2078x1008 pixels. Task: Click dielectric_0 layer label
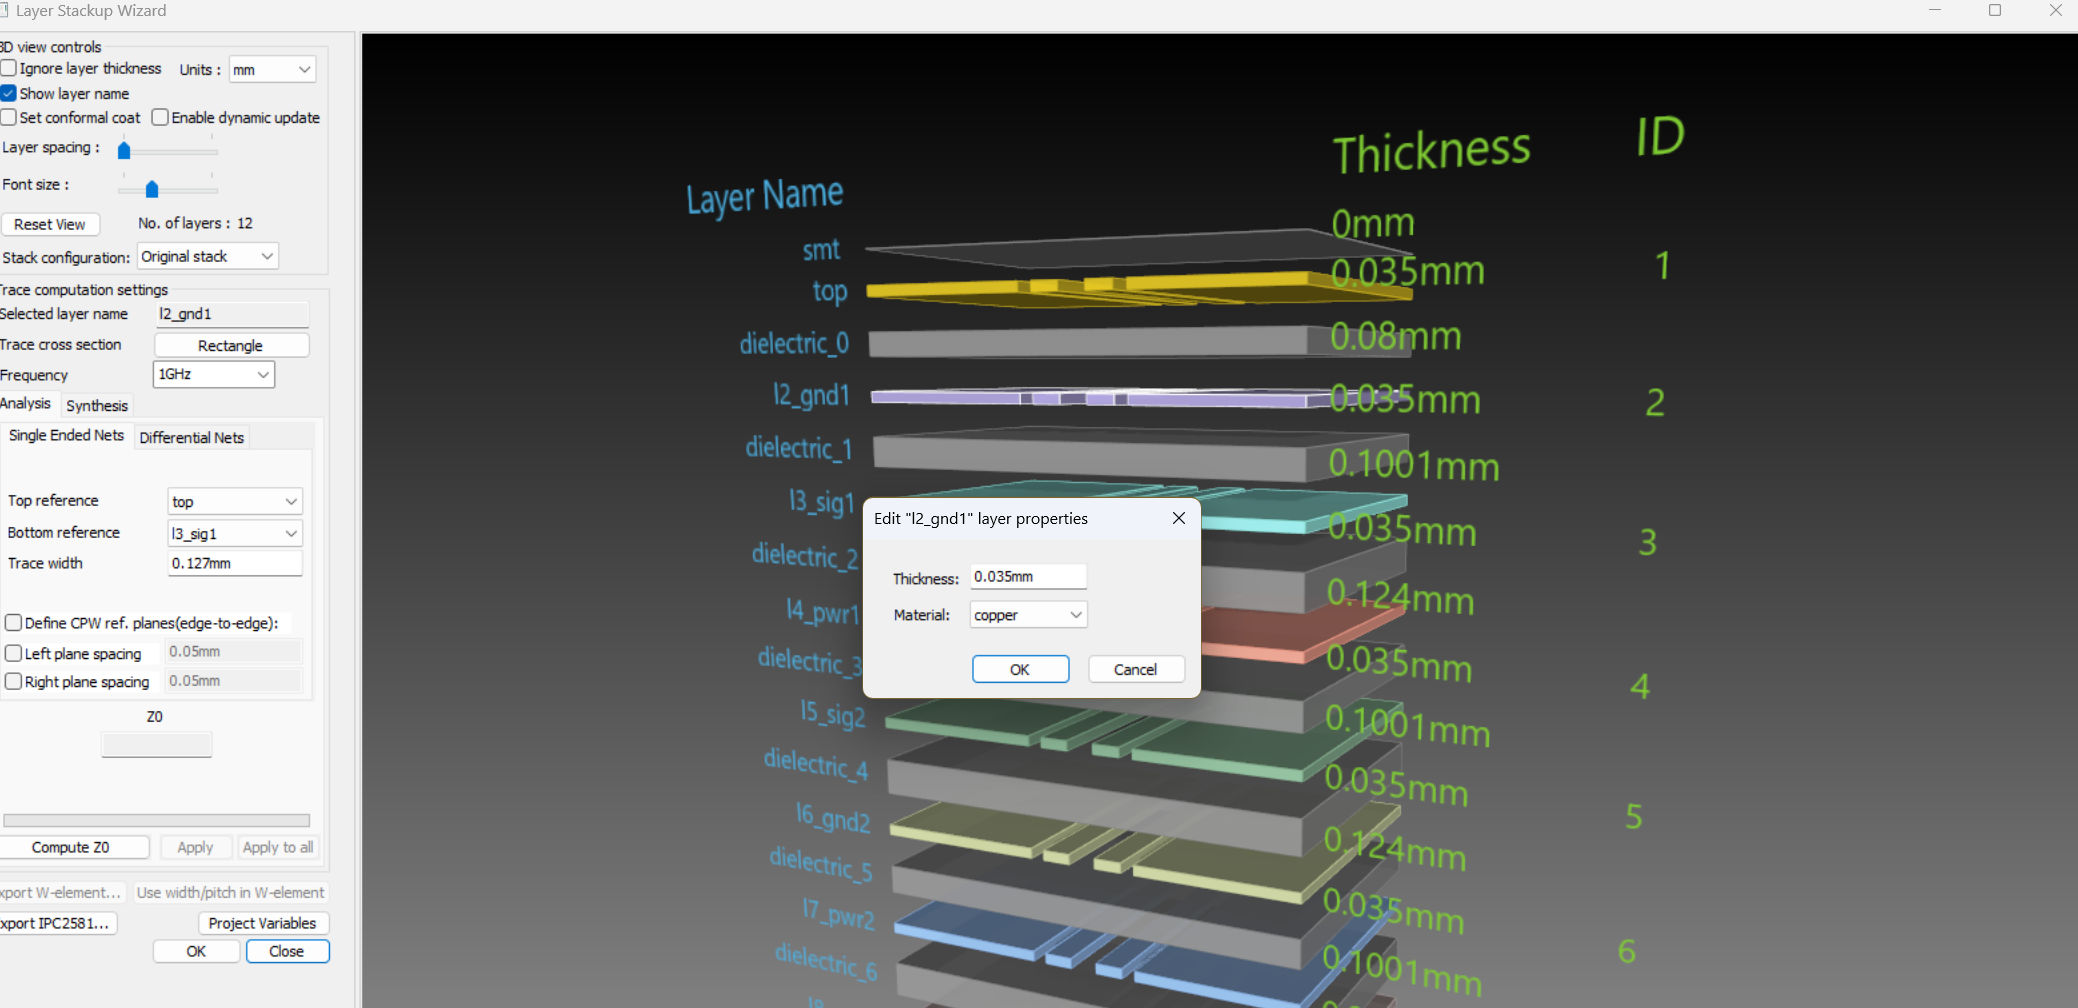tap(794, 344)
